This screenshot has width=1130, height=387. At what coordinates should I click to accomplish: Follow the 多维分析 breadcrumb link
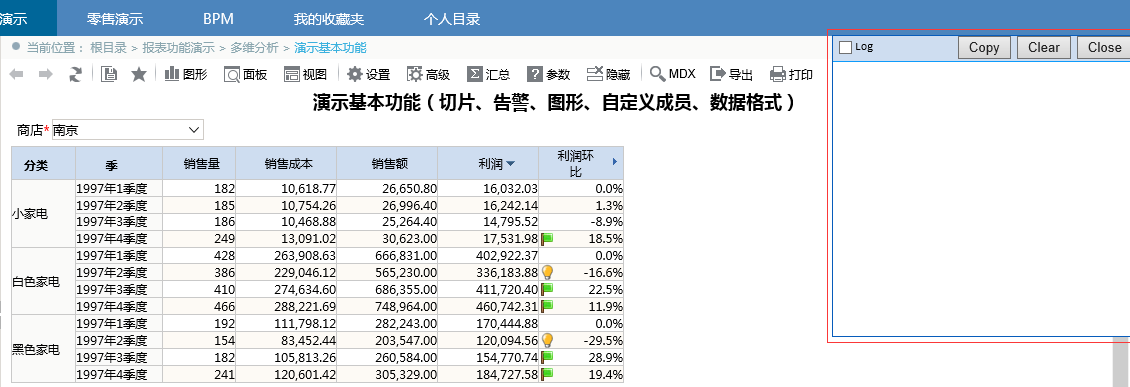254,48
